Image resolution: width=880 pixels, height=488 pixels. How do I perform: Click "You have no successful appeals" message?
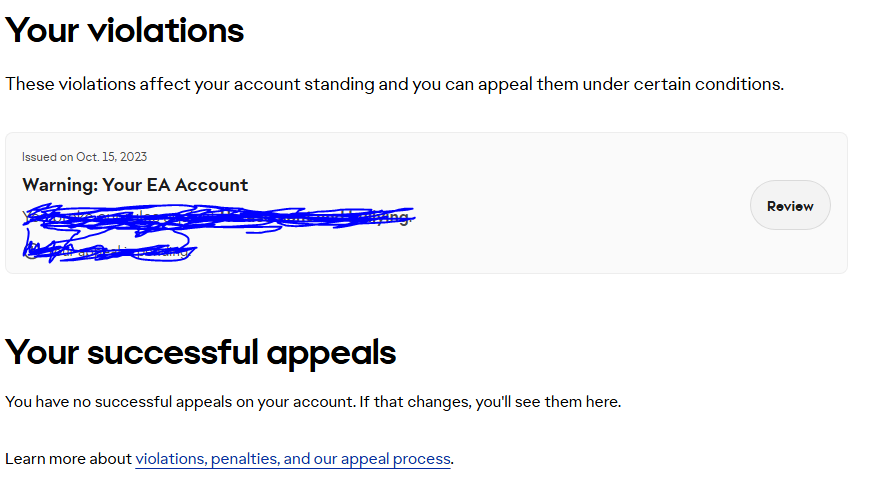click(118, 402)
